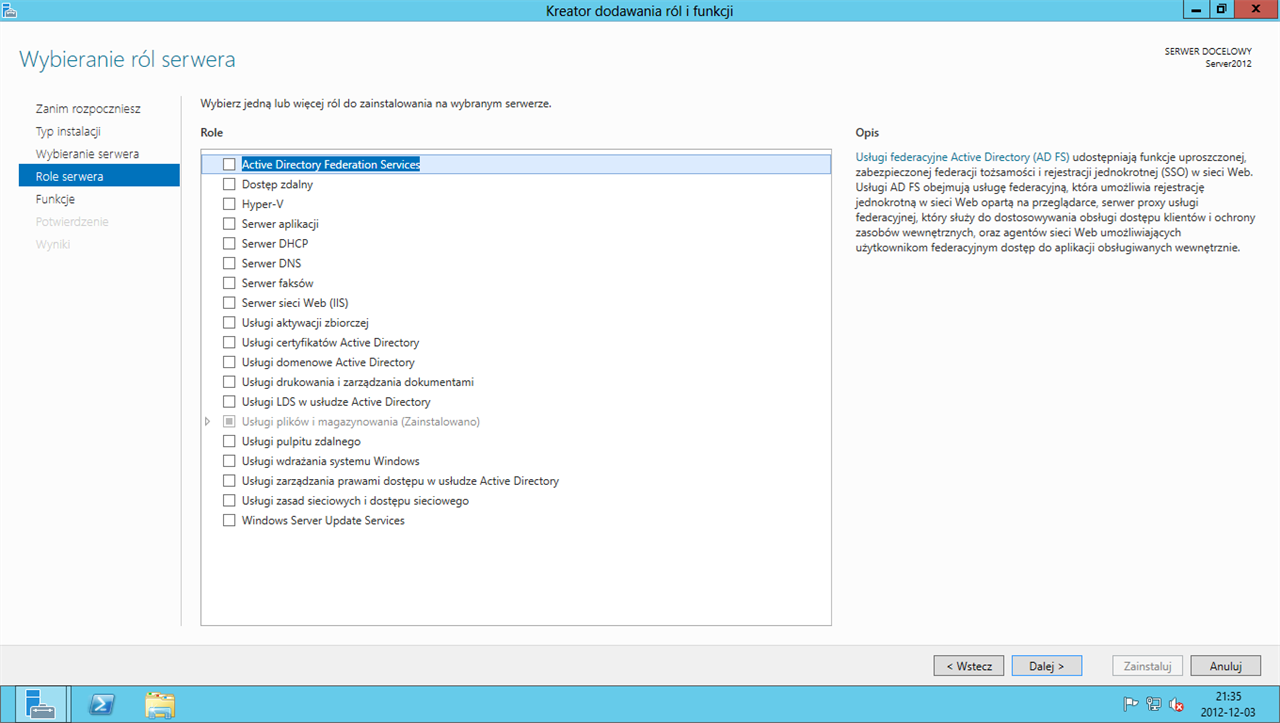Check Usługi LDS w usłudze Active Directory
This screenshot has height=723, width=1280.
(x=229, y=402)
